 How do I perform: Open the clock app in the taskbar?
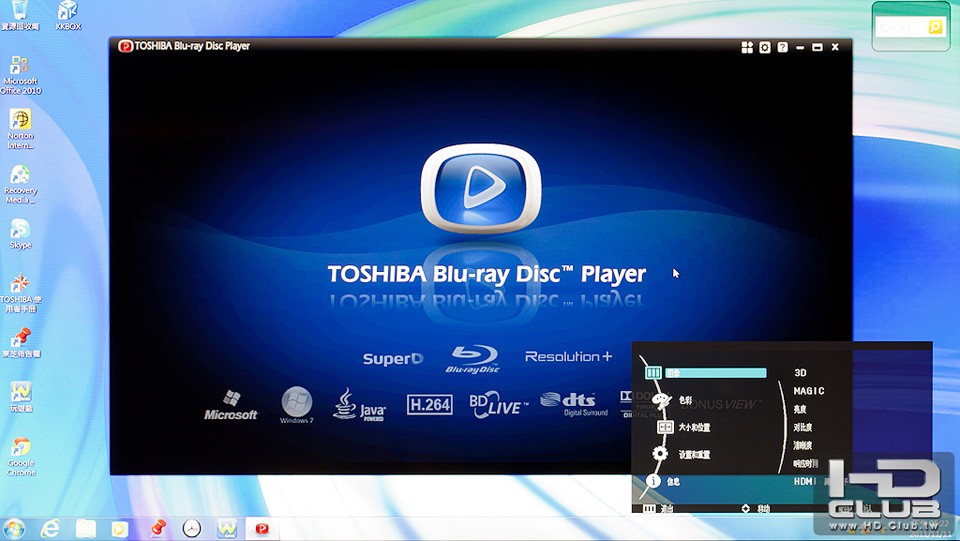tap(192, 528)
